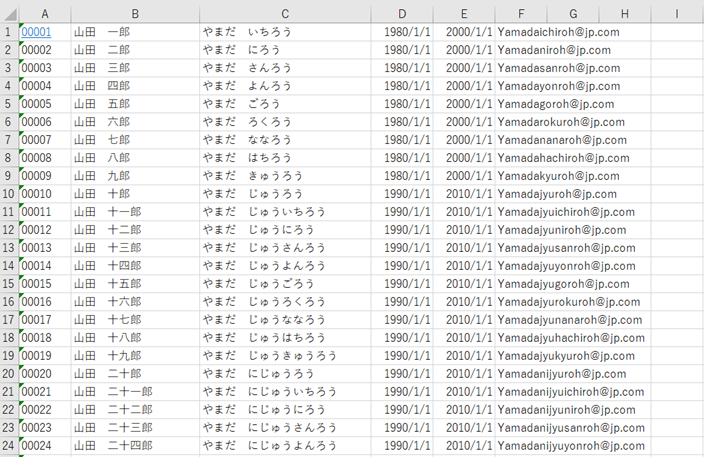Screen dimensions: 704x457
Task: Select column A header
Action: pos(45,14)
